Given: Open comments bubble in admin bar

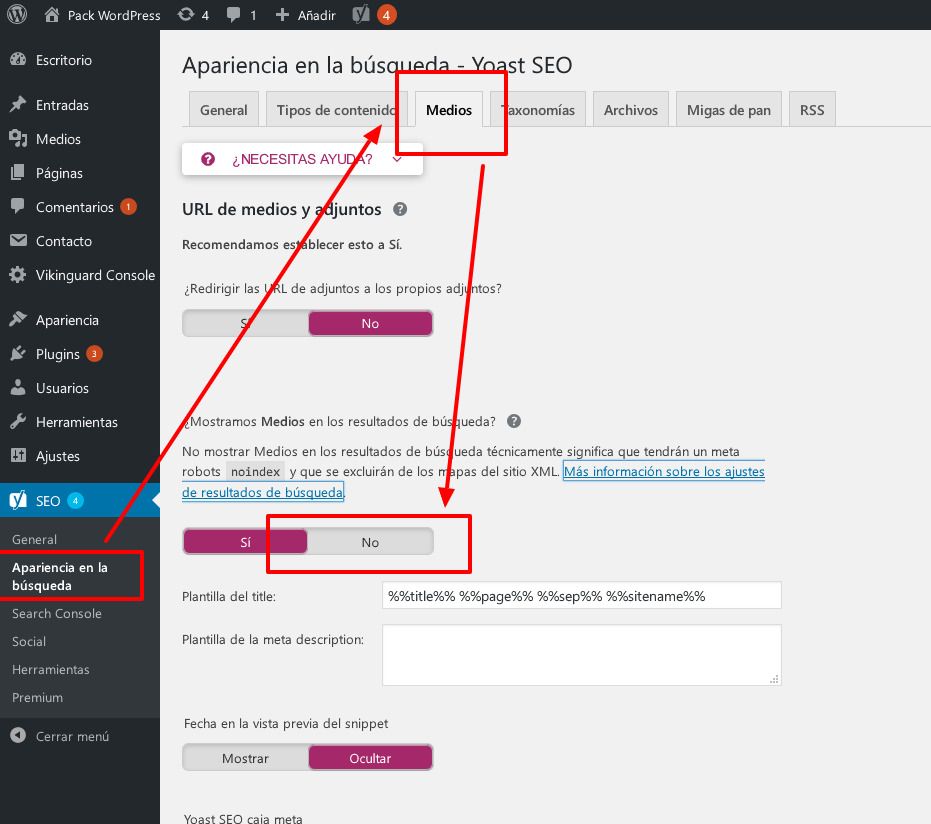Looking at the screenshot, I should coord(233,15).
